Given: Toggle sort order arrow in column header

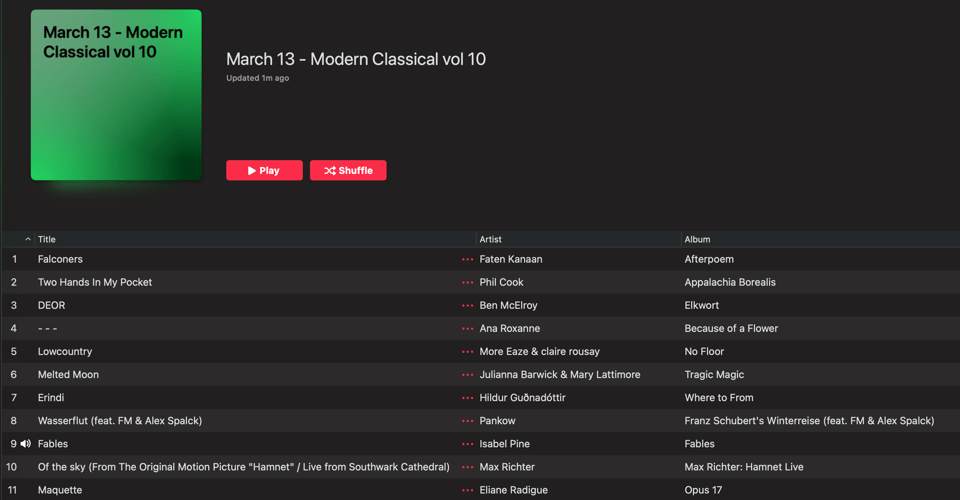Looking at the screenshot, I should click(x=27, y=240).
